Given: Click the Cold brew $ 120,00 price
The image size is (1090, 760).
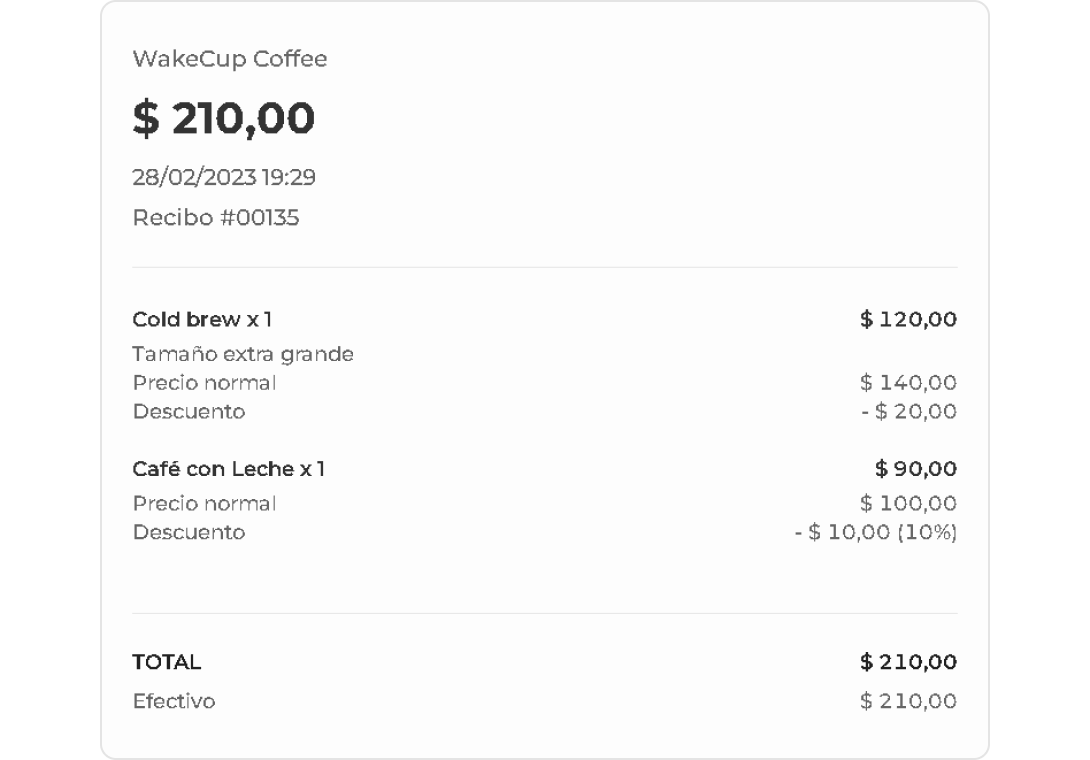Looking at the screenshot, I should (x=908, y=320).
